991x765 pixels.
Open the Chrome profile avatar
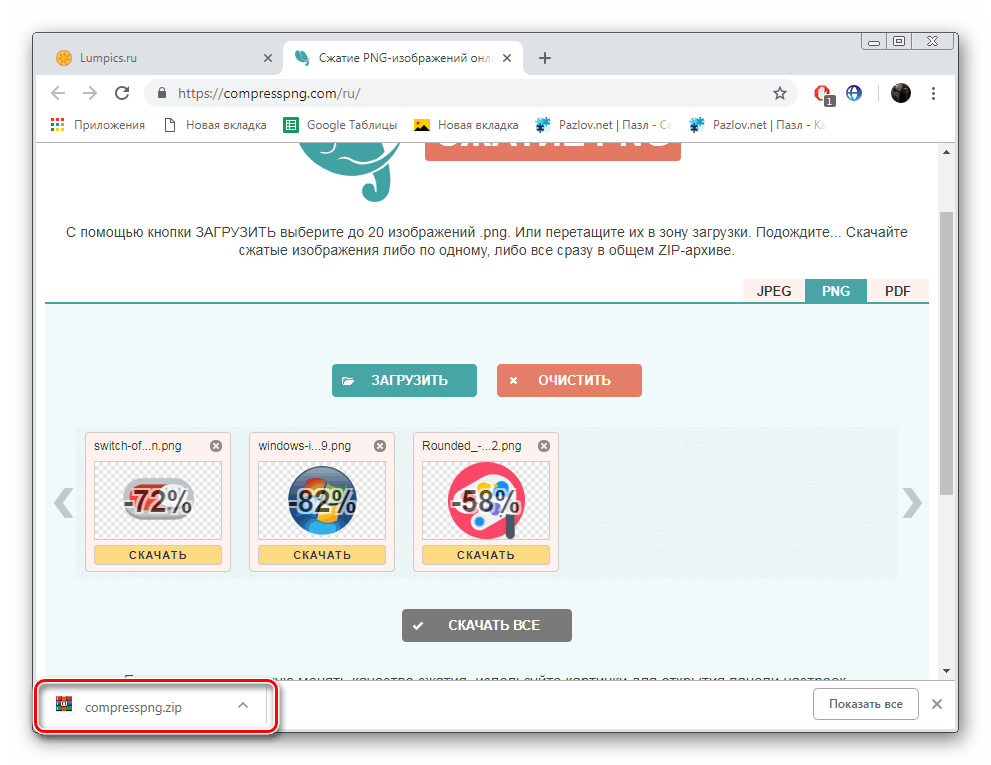click(900, 92)
